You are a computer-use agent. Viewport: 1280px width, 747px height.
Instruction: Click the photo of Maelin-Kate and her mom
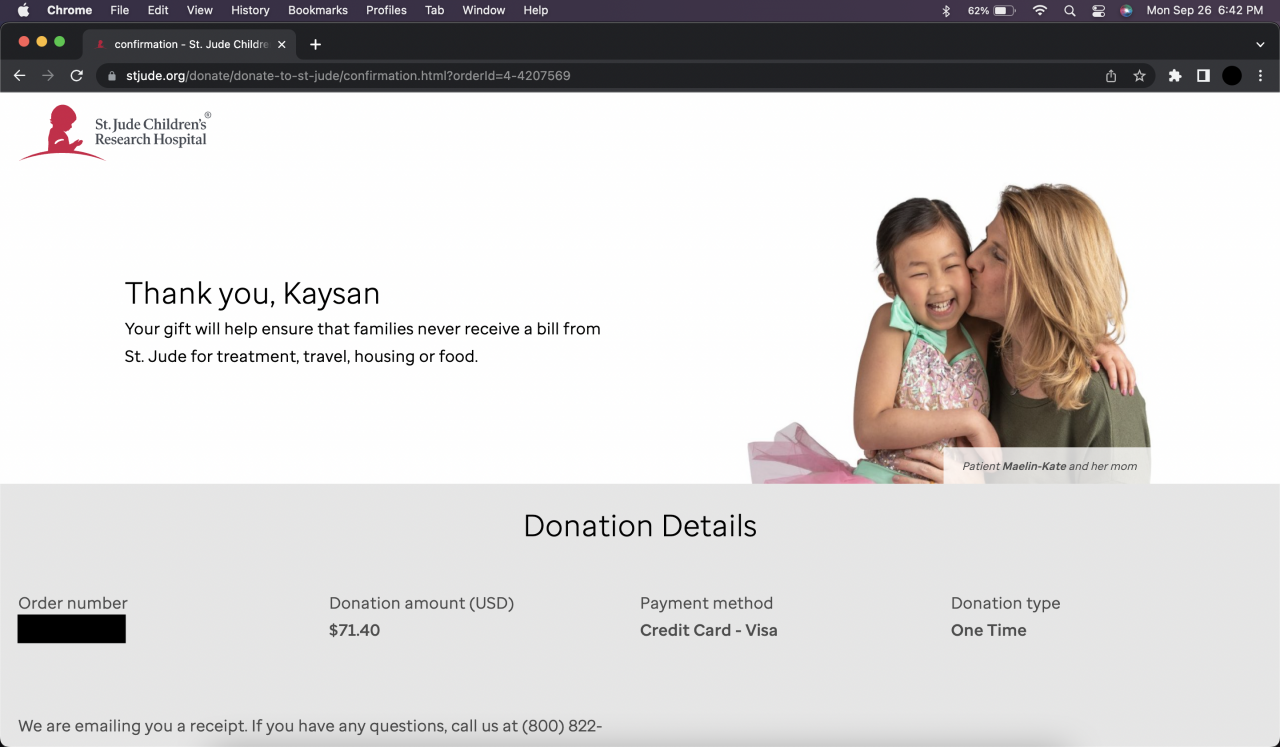(x=950, y=333)
